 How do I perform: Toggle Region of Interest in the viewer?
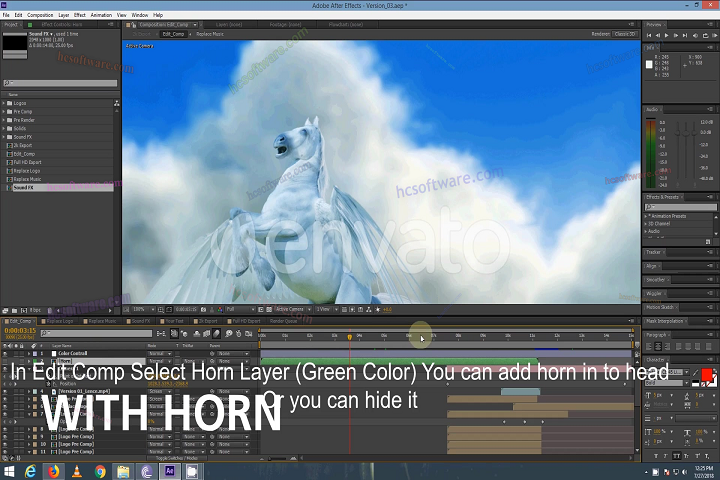[261, 310]
